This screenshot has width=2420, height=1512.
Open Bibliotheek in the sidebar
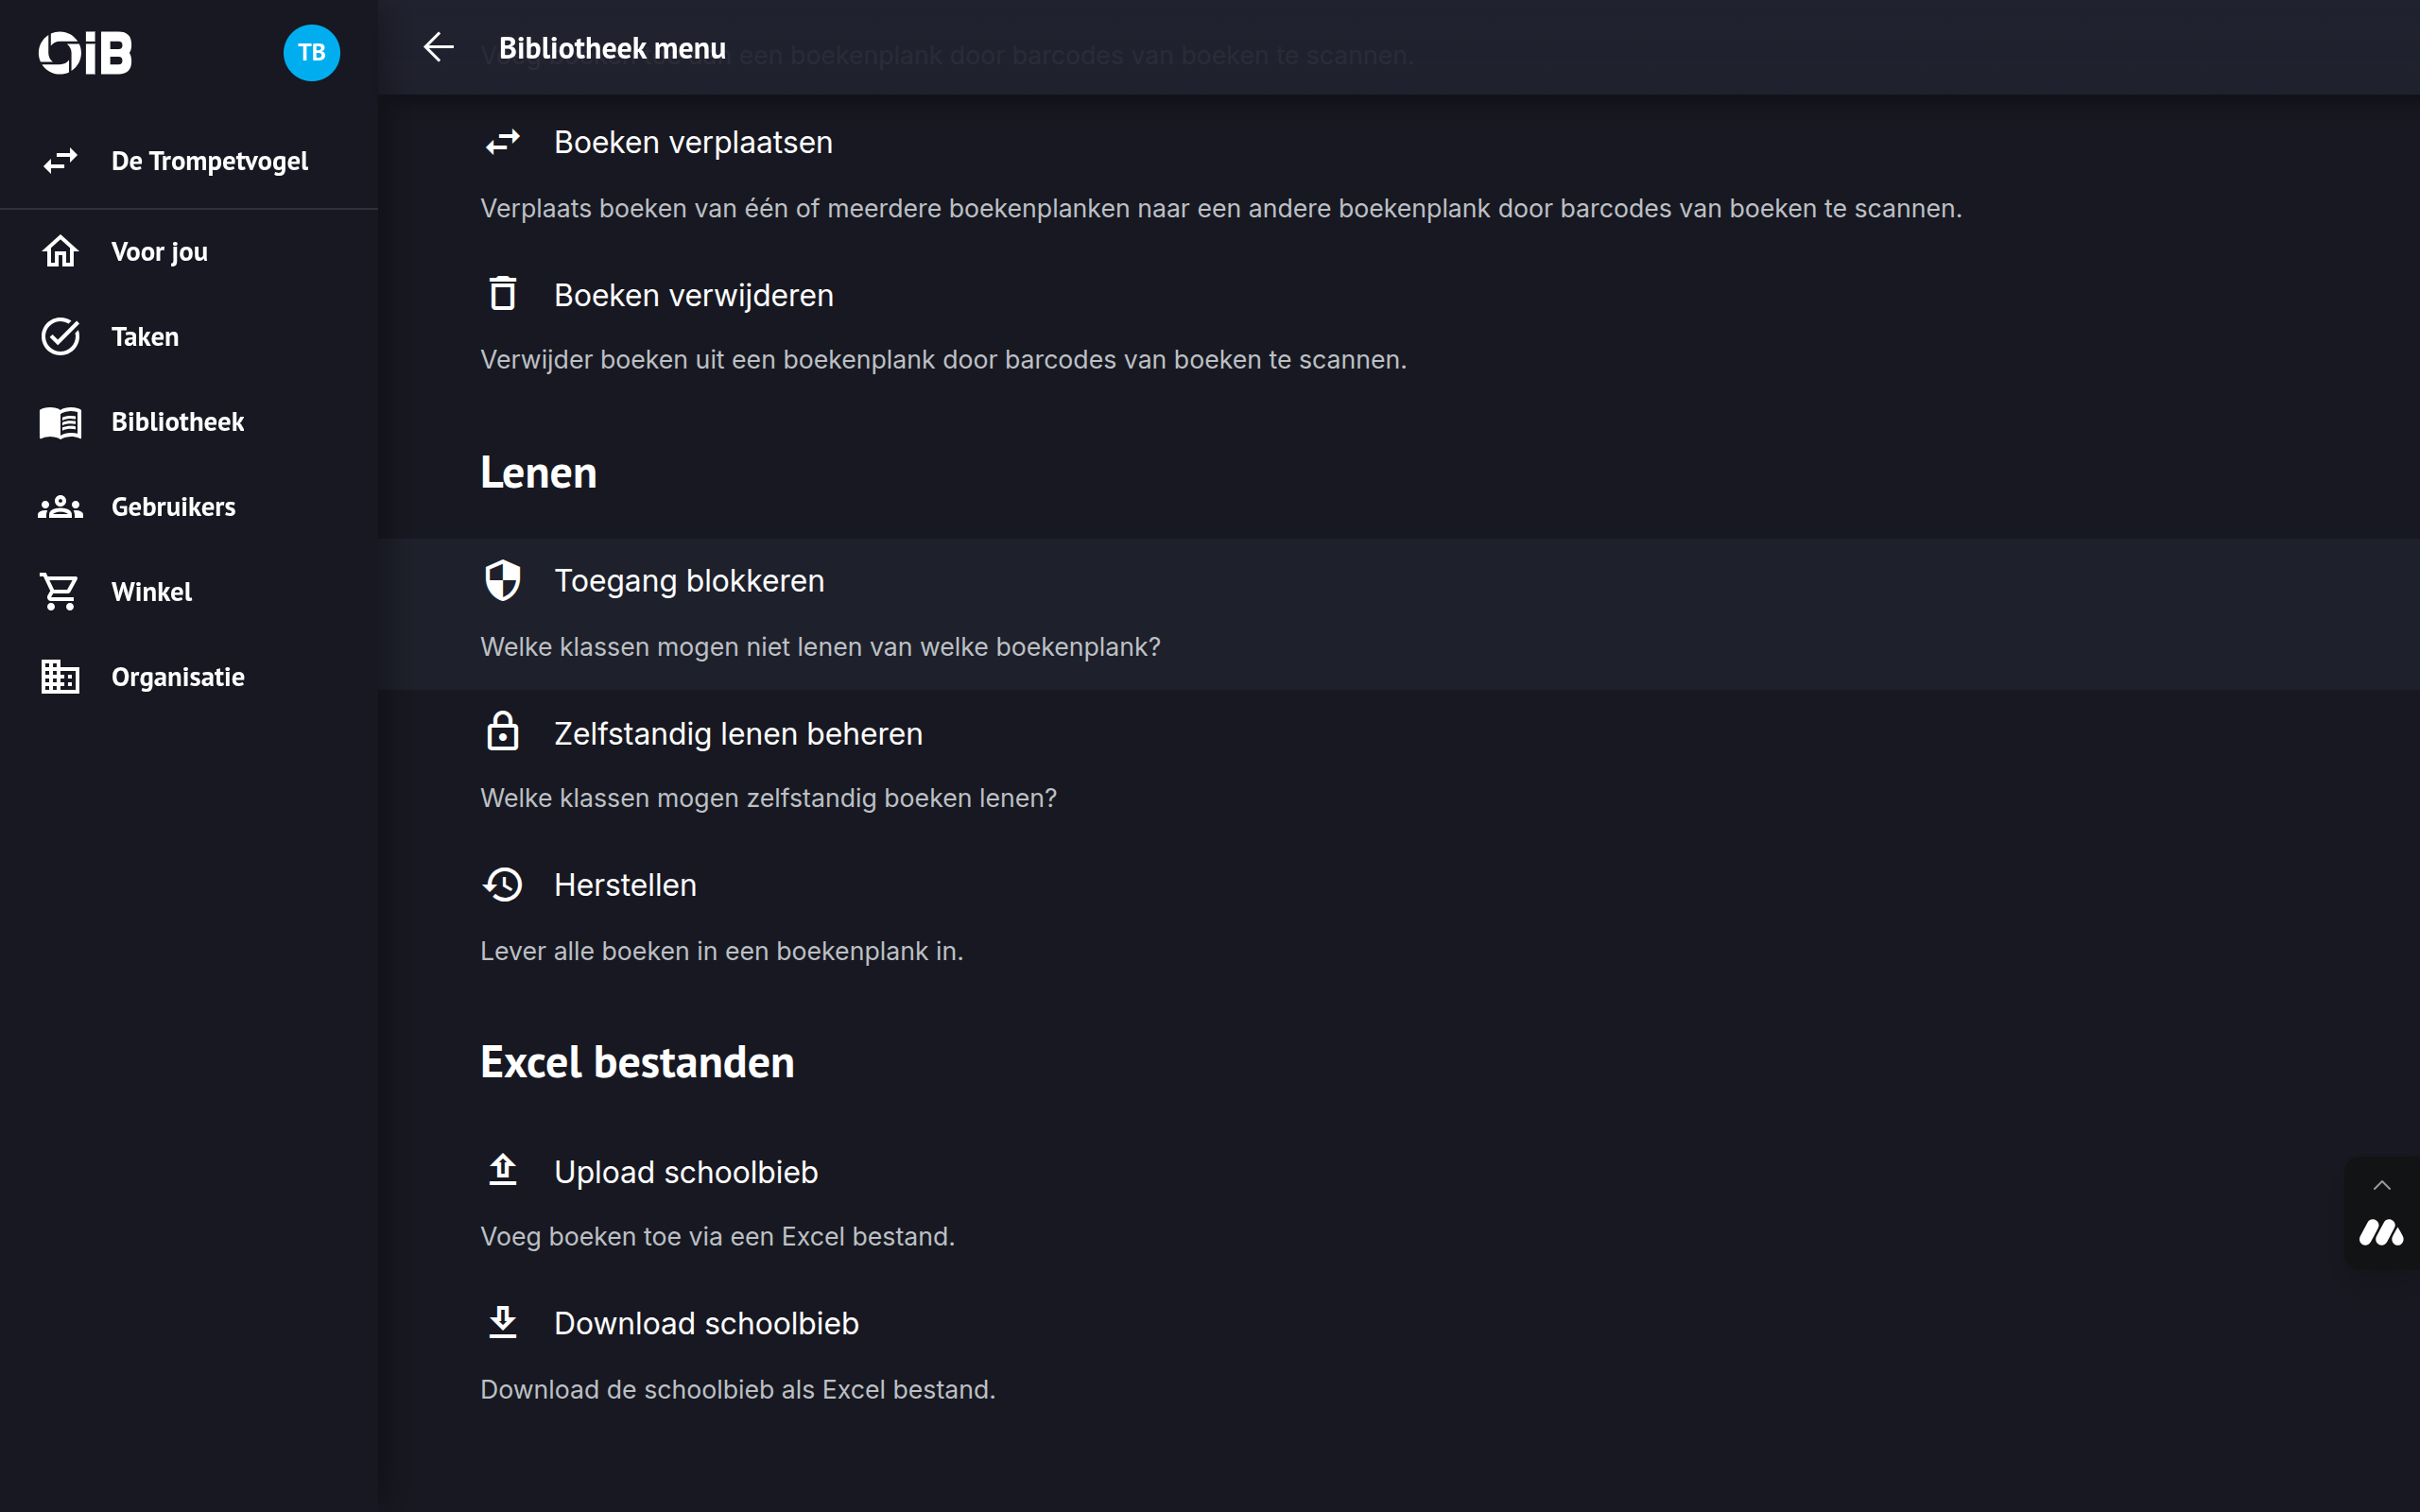pyautogui.click(x=177, y=422)
